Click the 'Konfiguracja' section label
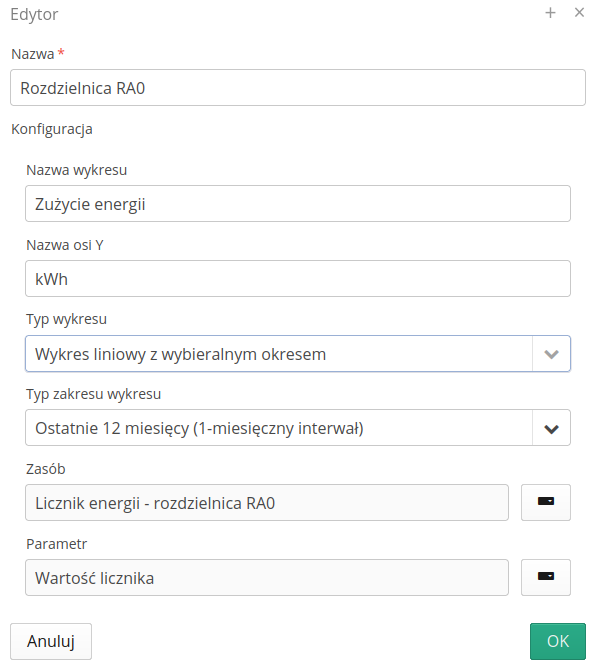 [x=52, y=129]
